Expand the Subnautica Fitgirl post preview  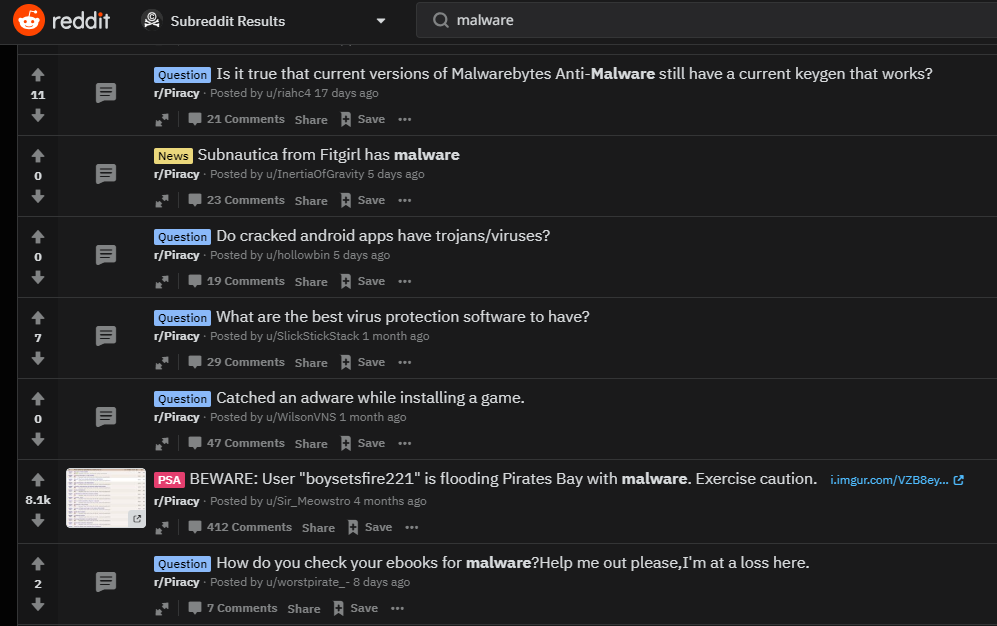(x=162, y=201)
